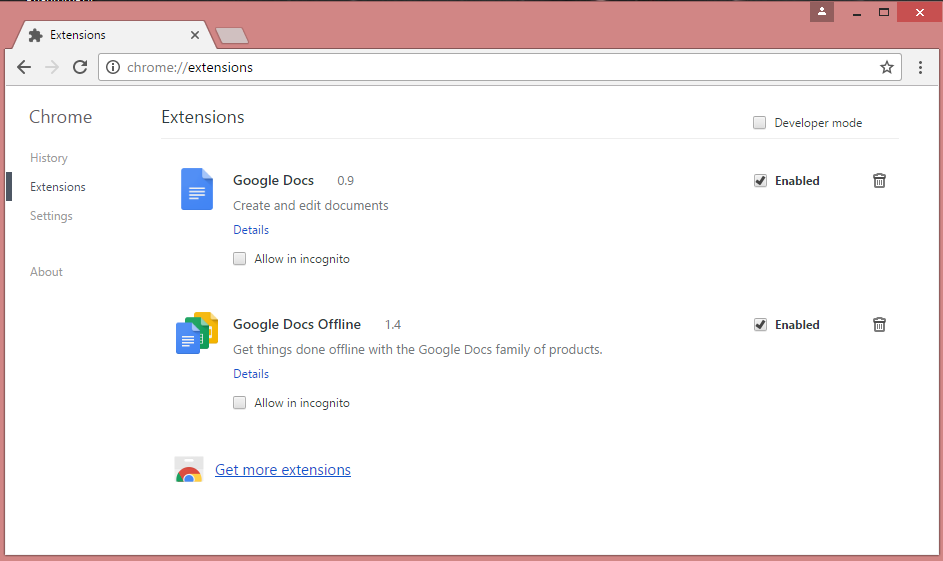Enable Developer mode checkbox

tap(760, 123)
